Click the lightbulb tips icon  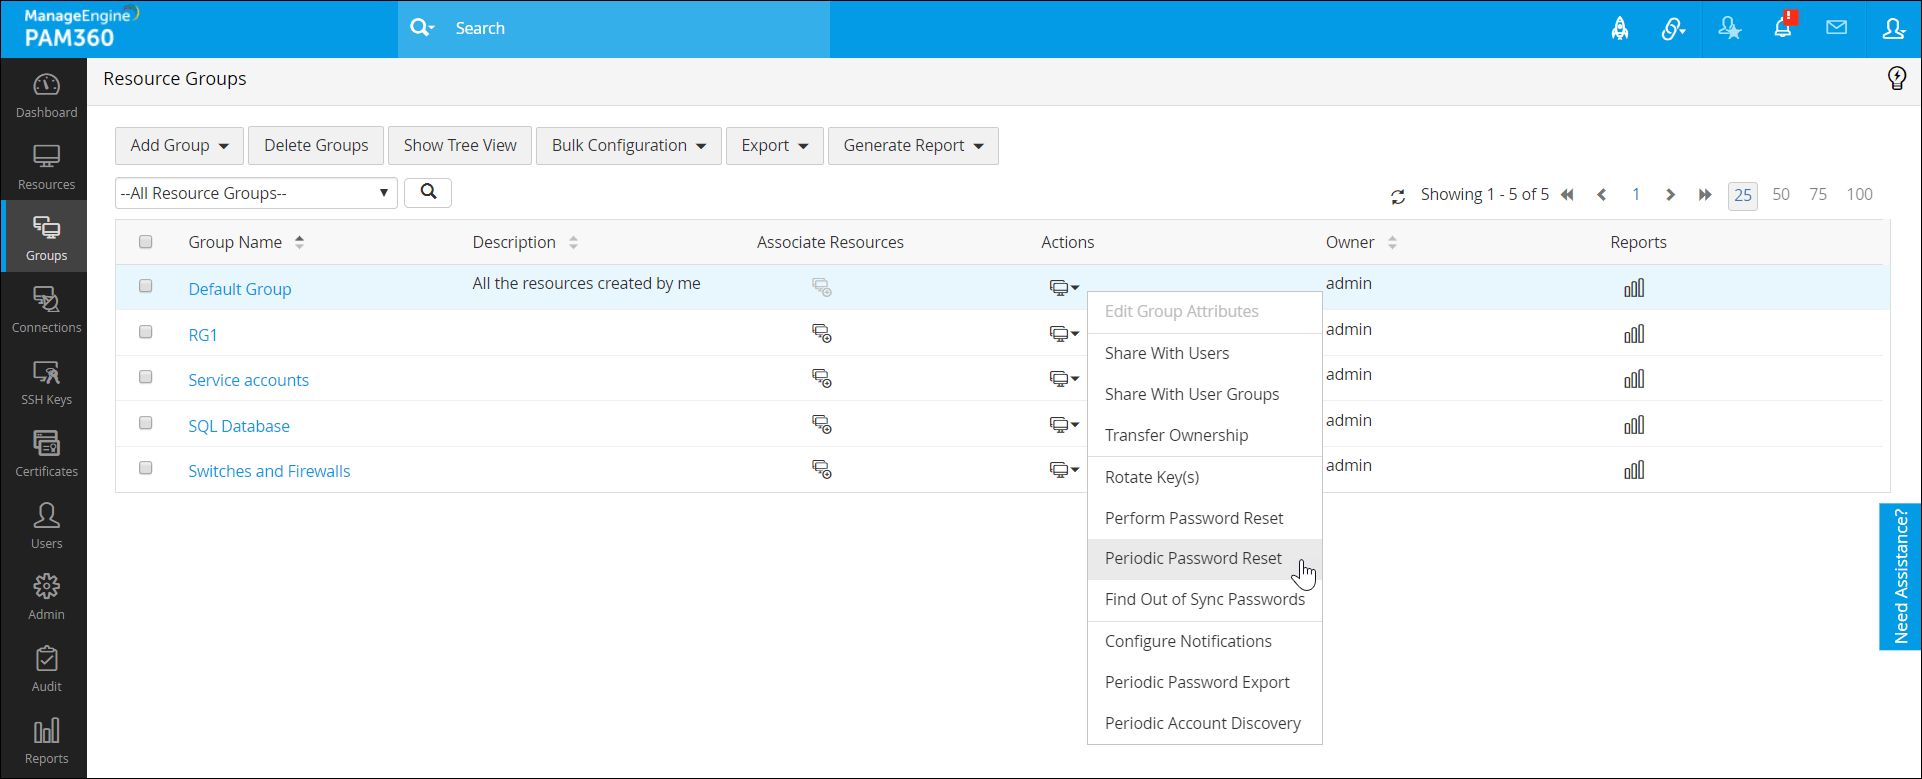[1896, 79]
